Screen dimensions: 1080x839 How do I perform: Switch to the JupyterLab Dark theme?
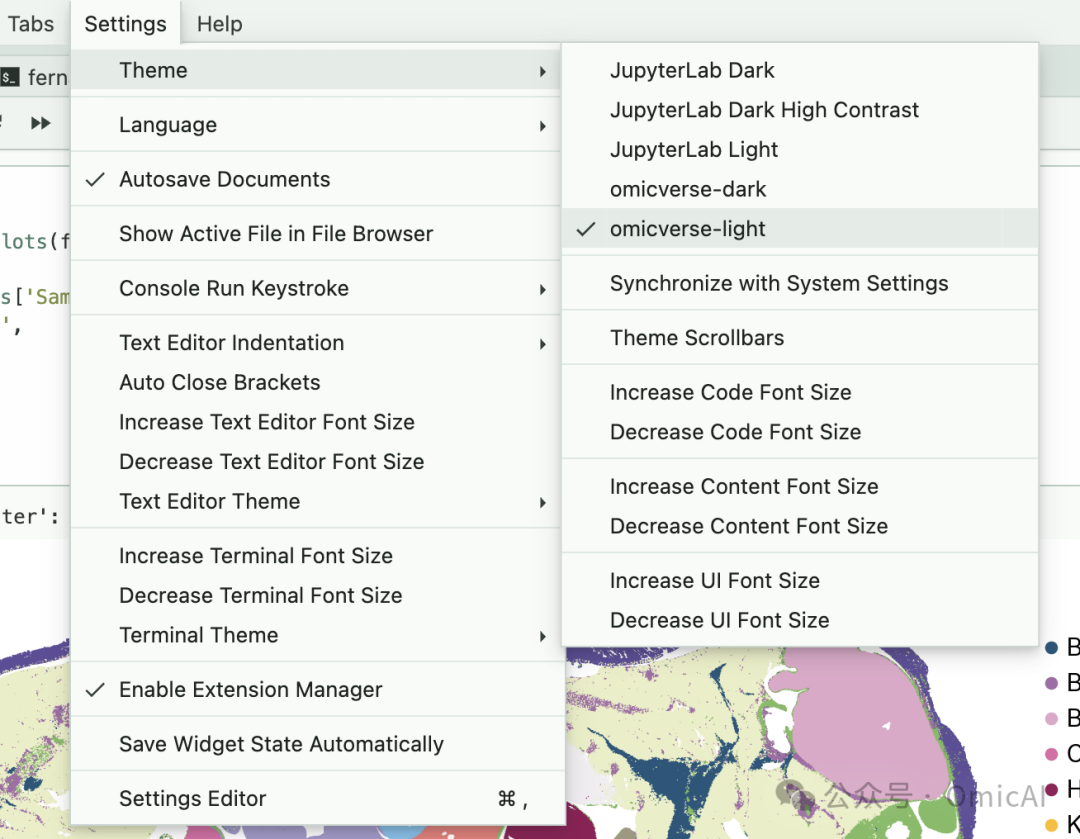point(800,70)
